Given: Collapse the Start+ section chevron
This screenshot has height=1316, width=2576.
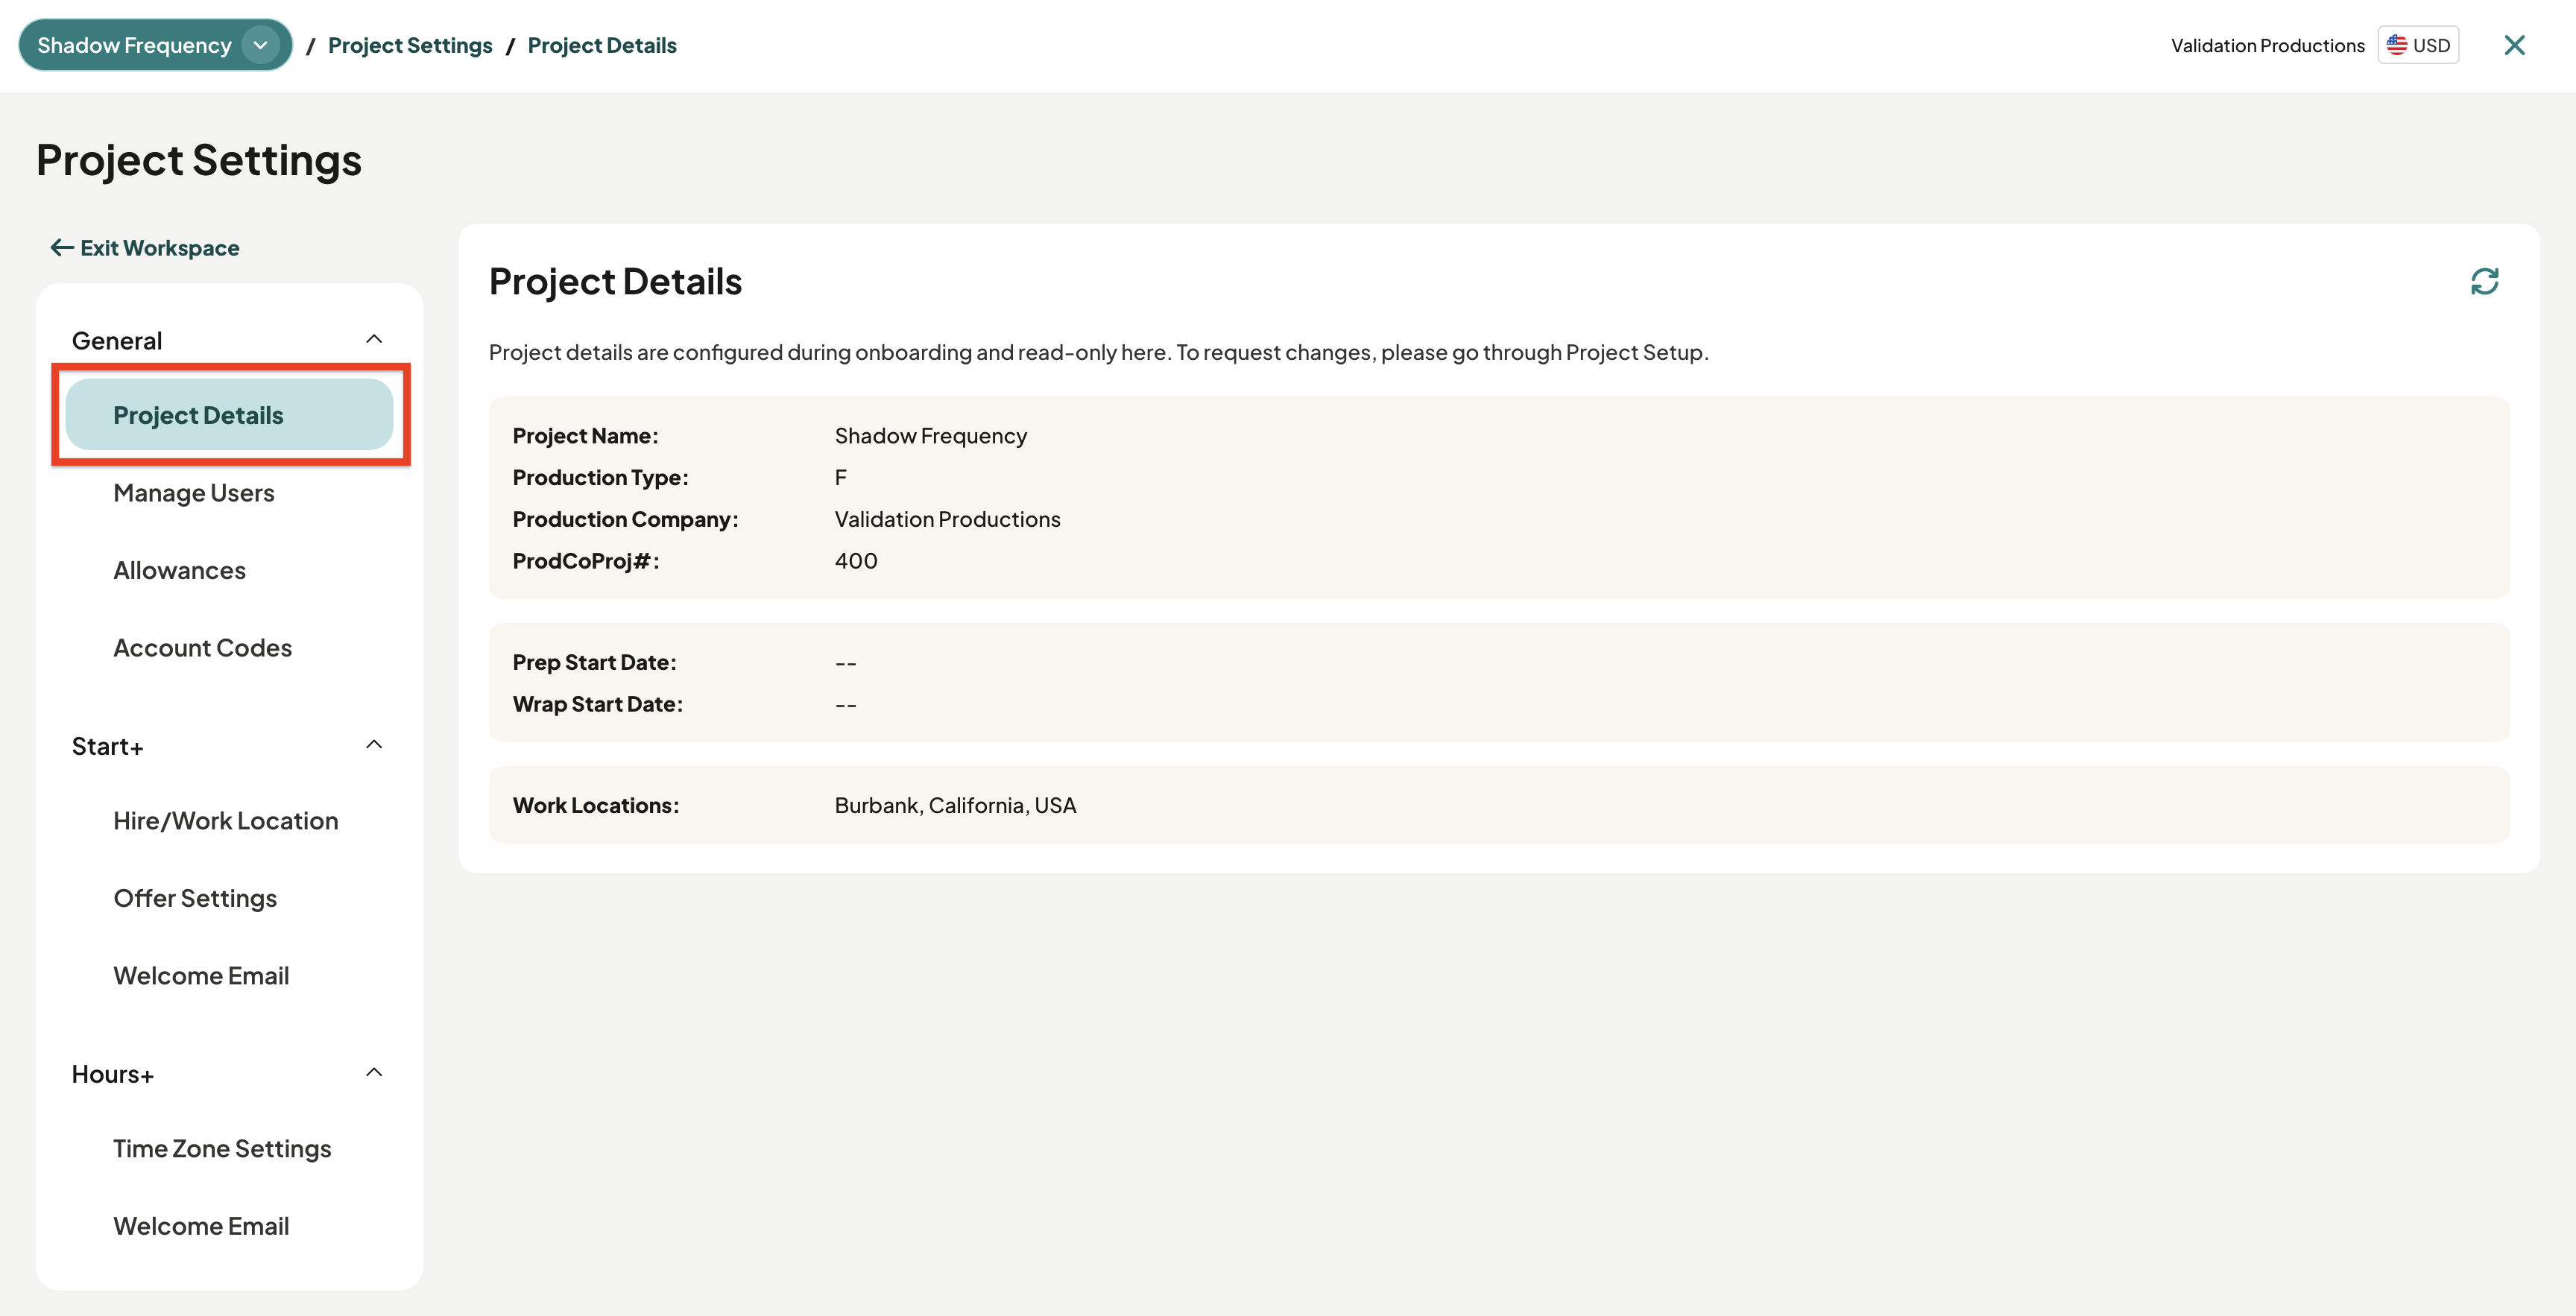Looking at the screenshot, I should (374, 745).
